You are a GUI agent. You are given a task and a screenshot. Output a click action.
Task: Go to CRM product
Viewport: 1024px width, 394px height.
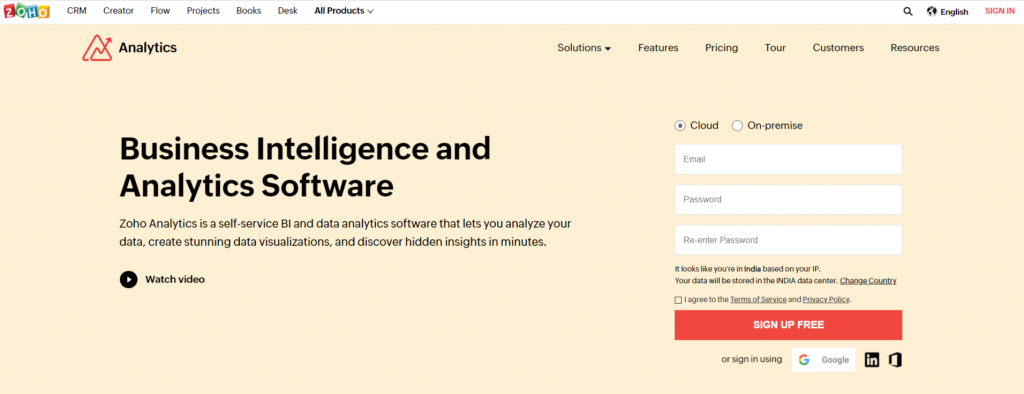(x=76, y=11)
